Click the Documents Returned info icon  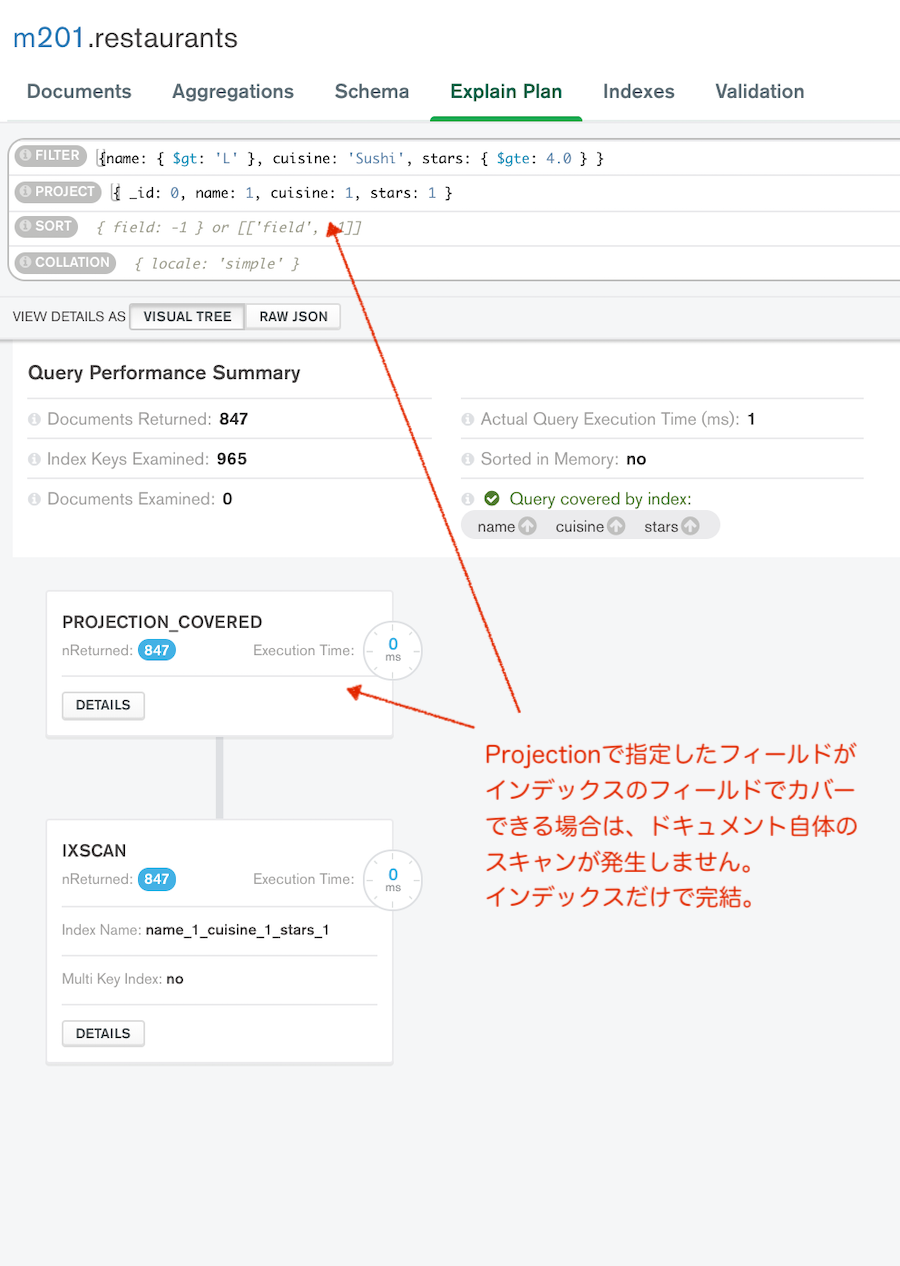point(33,419)
